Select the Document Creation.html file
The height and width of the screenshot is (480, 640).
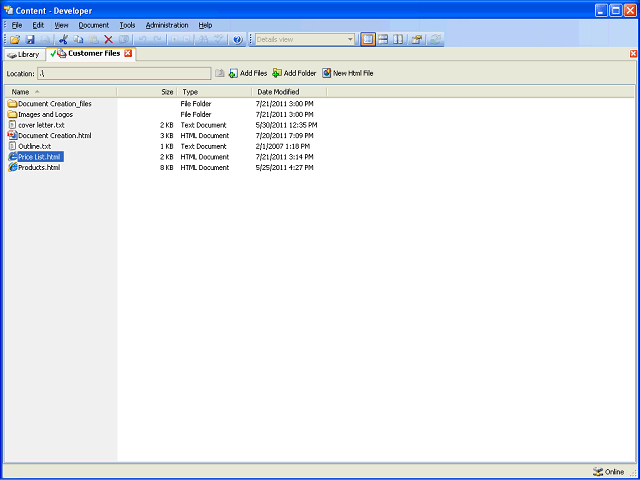pos(55,136)
